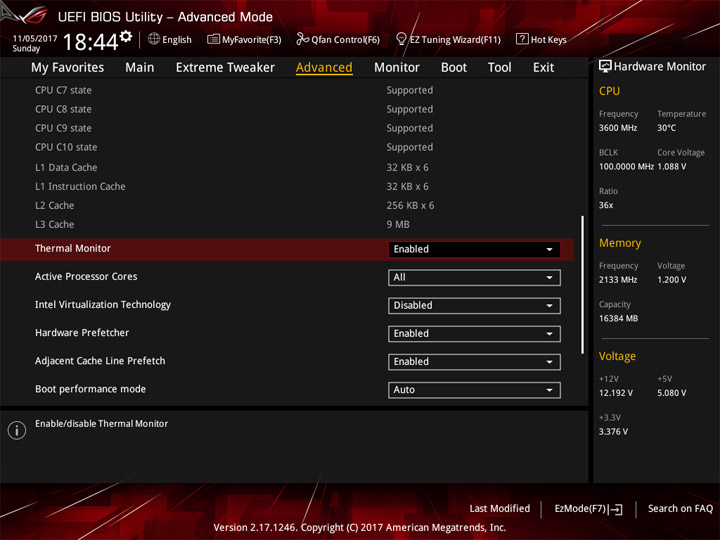The image size is (720, 540).
Task: Open the Thermal Monitor dropdown
Action: coord(474,249)
